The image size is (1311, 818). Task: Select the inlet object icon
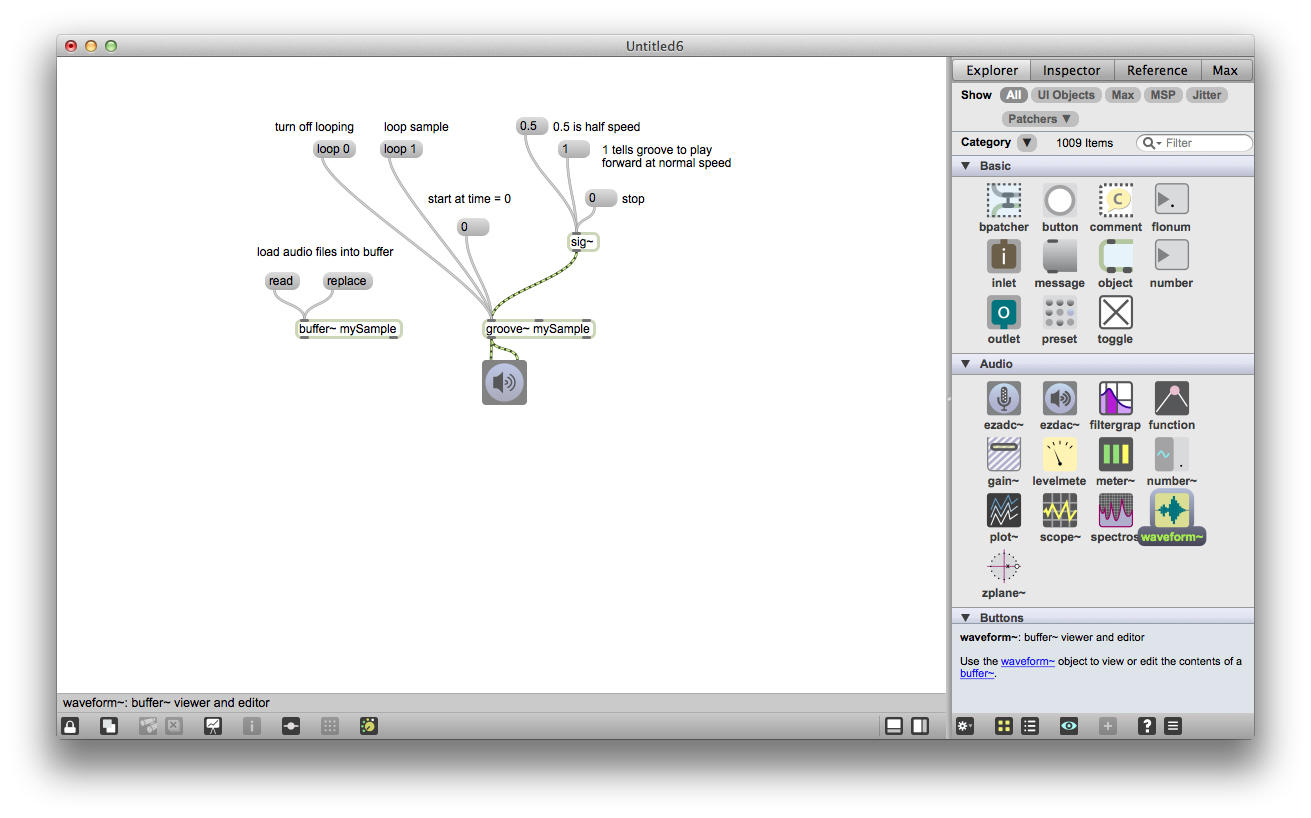[x=1004, y=256]
